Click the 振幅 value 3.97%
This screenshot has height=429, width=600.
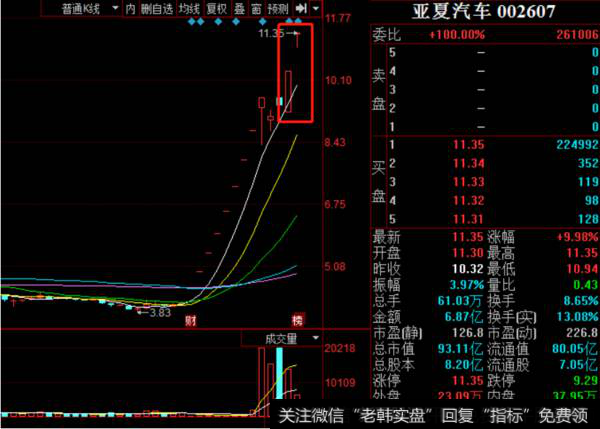pos(466,285)
